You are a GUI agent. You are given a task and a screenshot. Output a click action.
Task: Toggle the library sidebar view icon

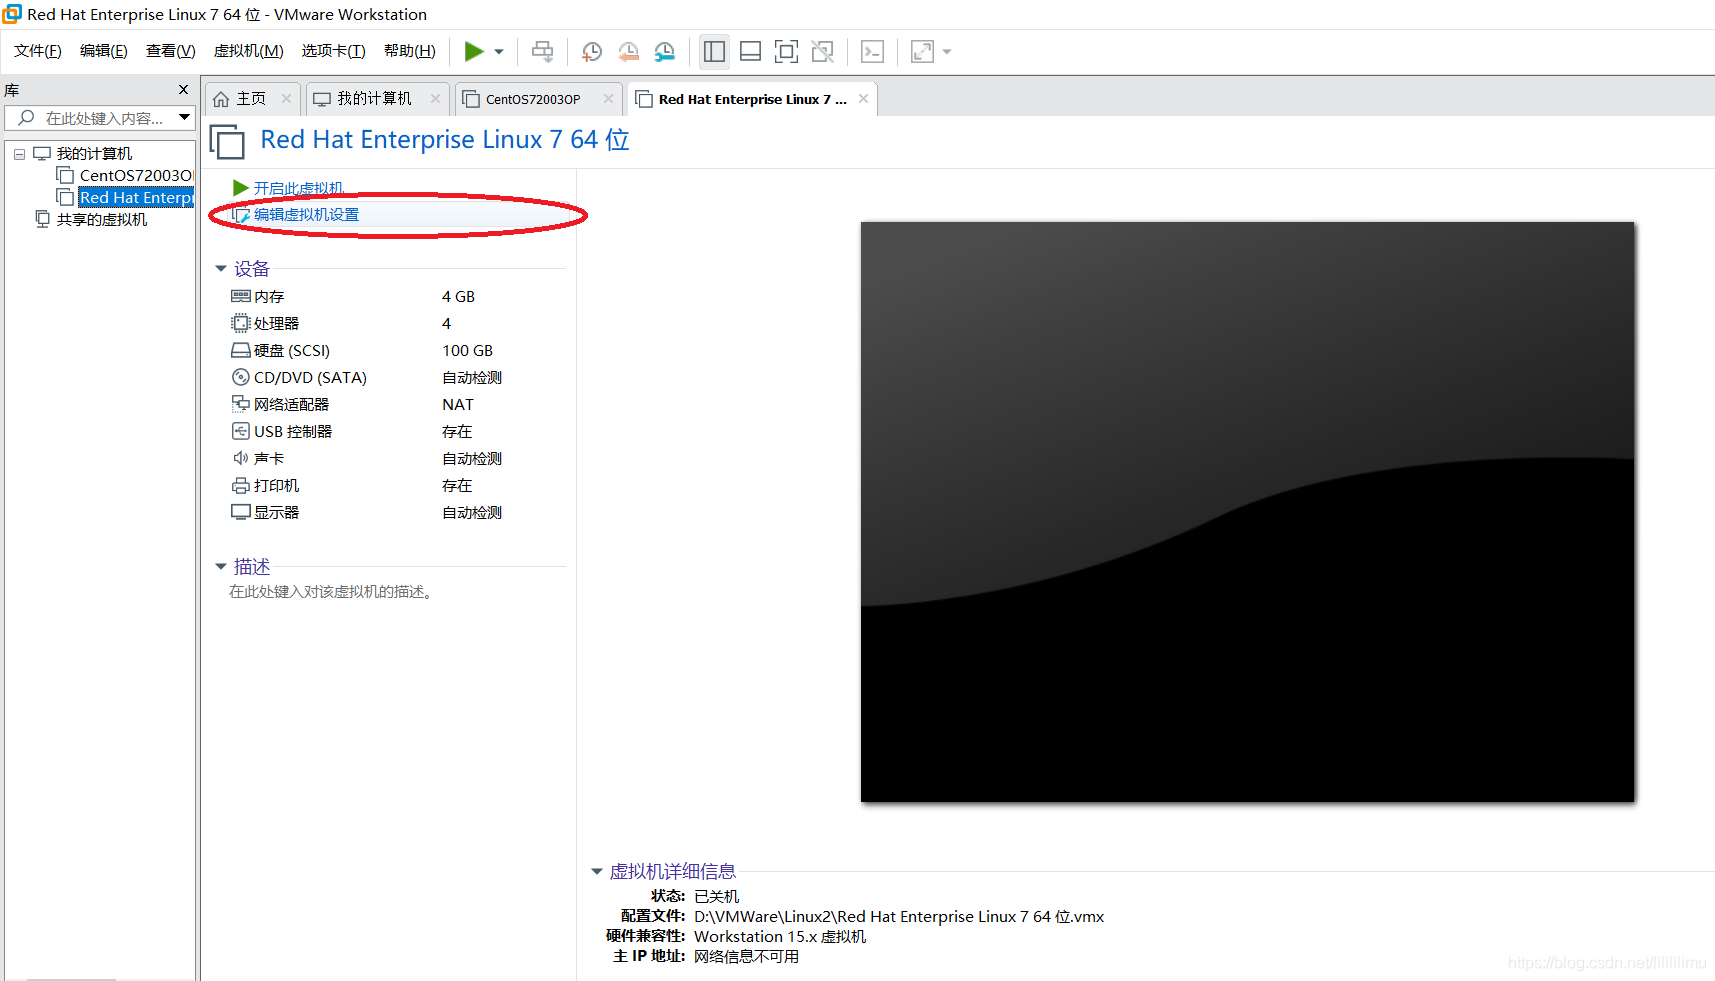coord(714,51)
